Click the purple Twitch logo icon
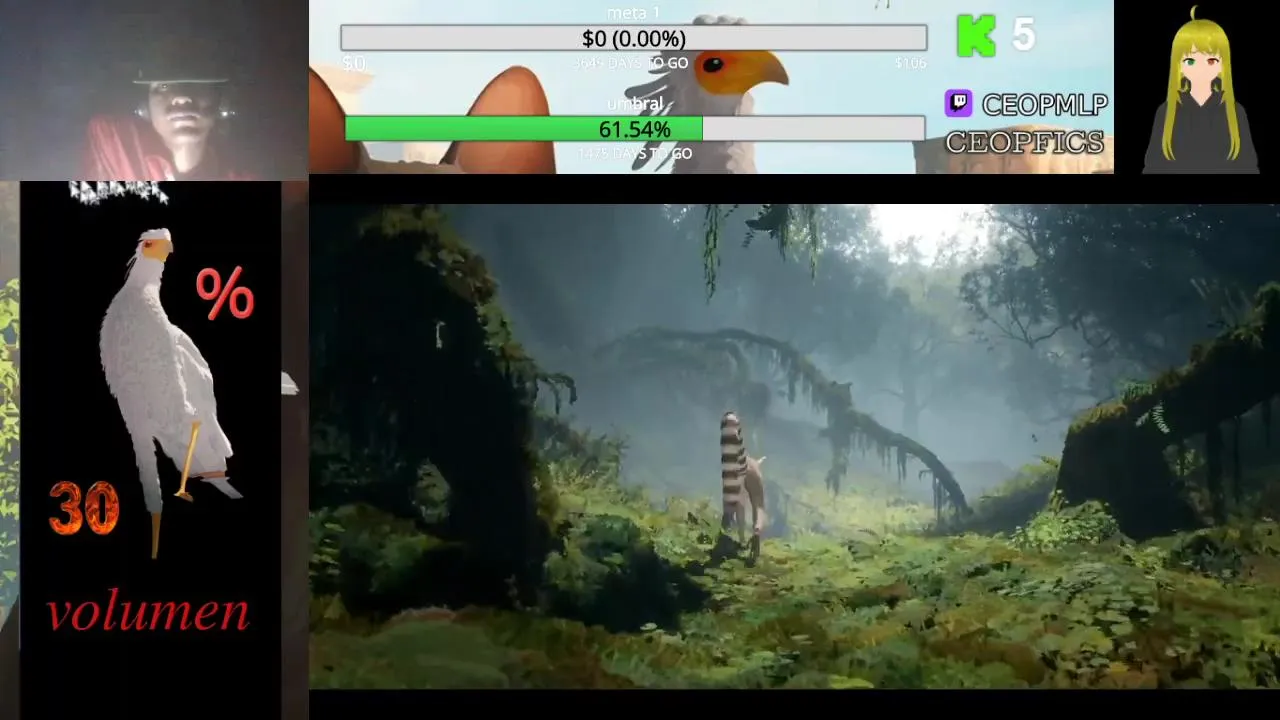This screenshot has height=720, width=1280. (x=958, y=103)
